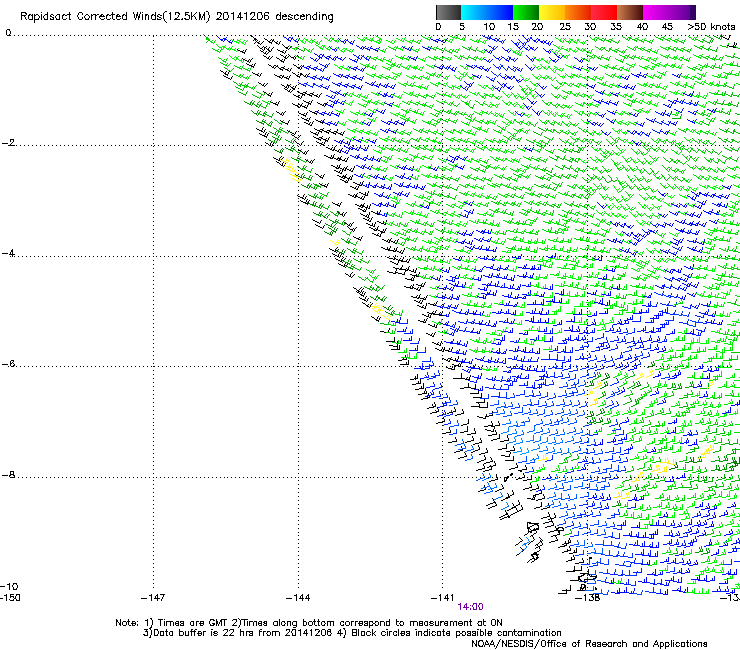Click the -144 longitude axis label
The image size is (740, 650).
point(298,598)
